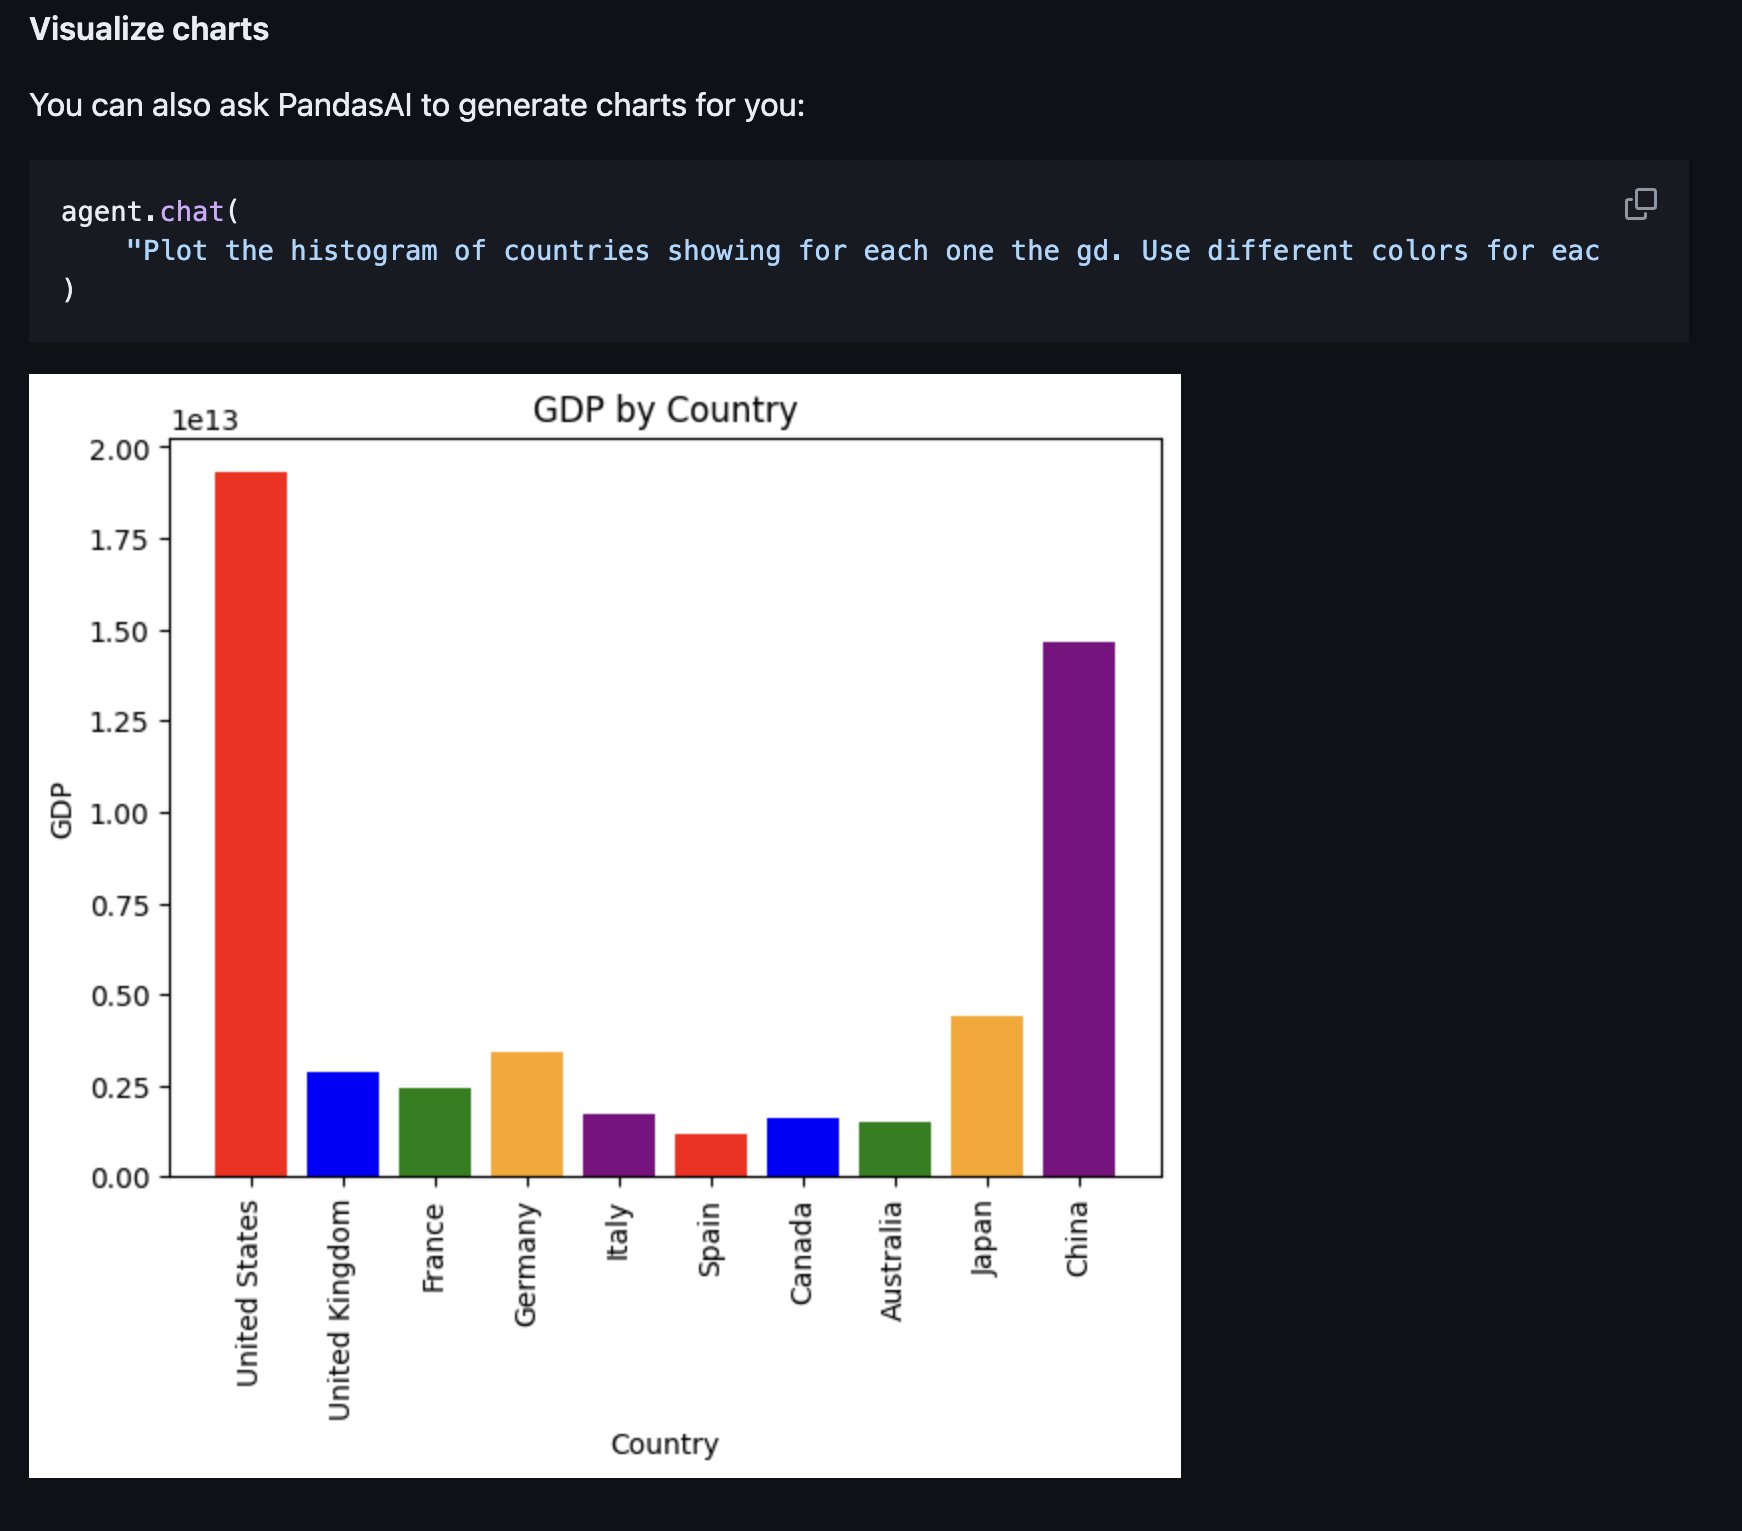Viewport: 1742px width, 1531px height.
Task: Click the 'Visualize charts' heading
Action: pos(149,29)
